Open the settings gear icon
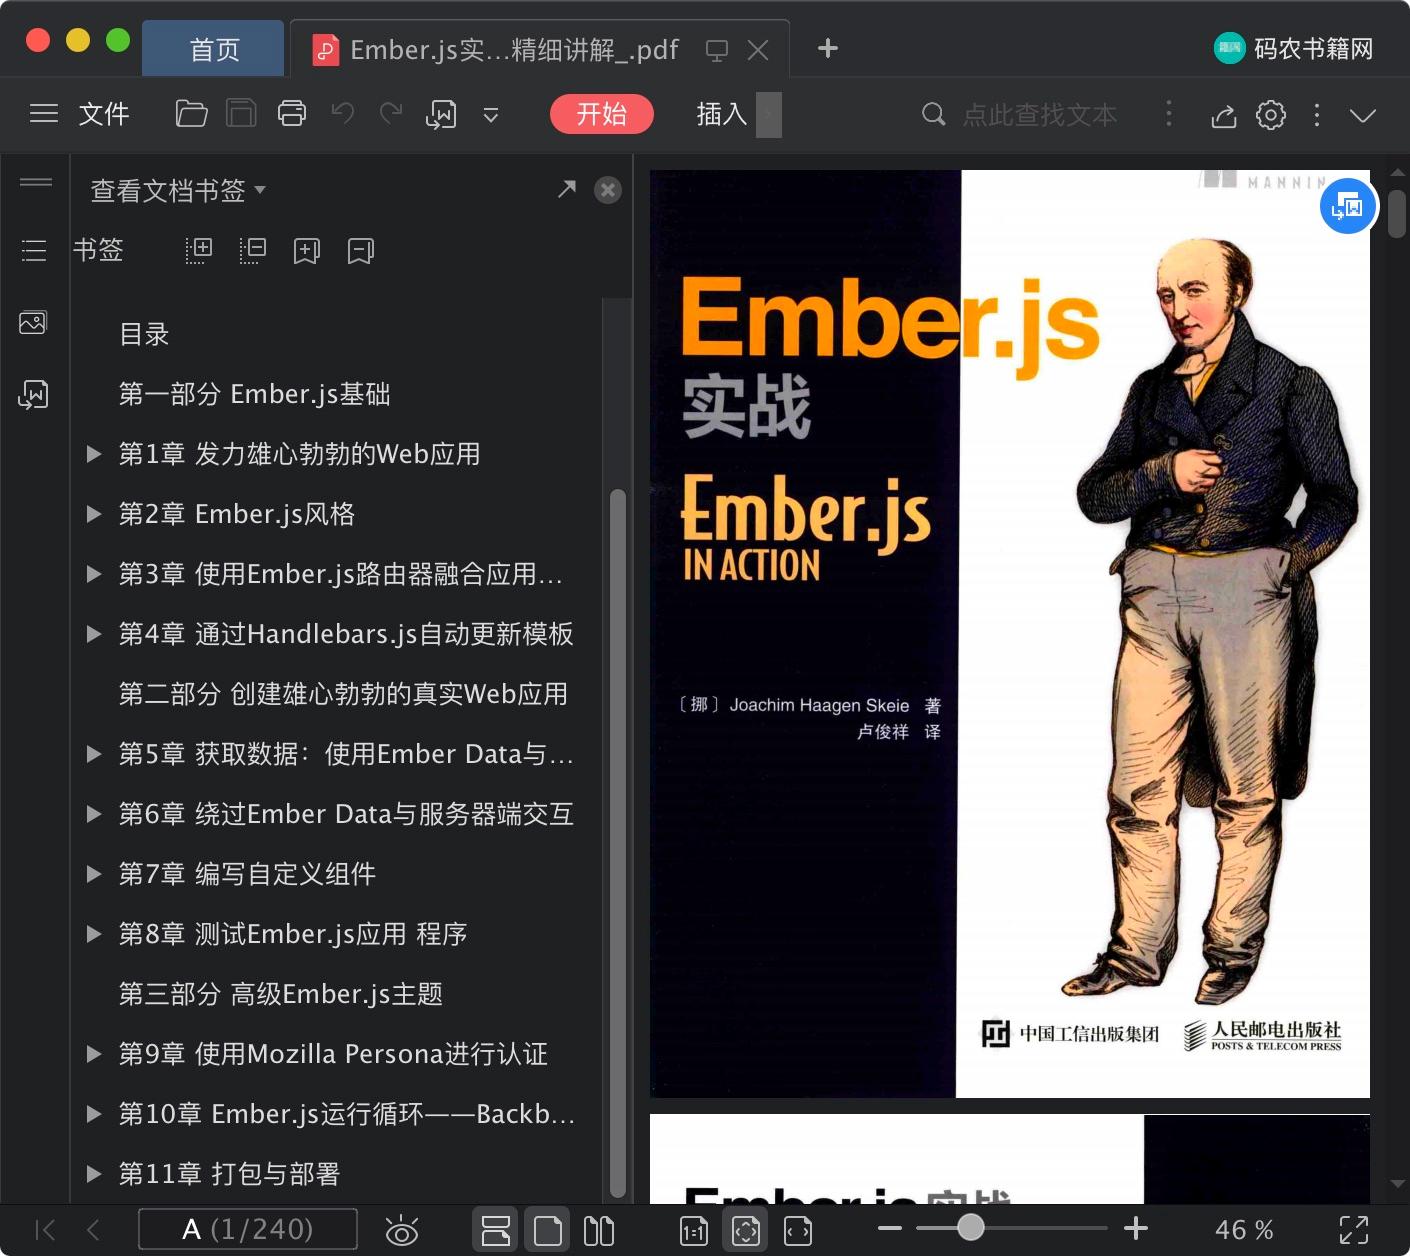 coord(1271,115)
